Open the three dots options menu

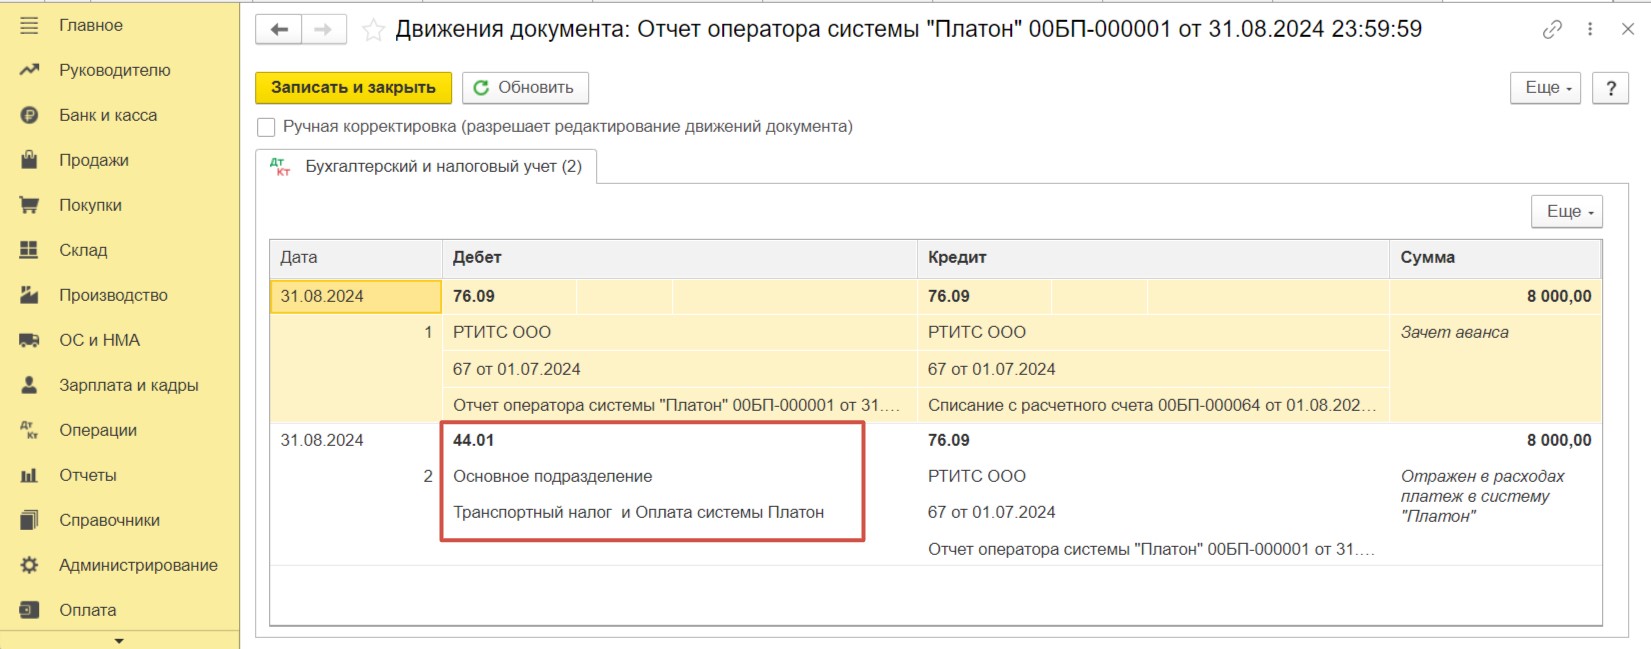coord(1590,30)
